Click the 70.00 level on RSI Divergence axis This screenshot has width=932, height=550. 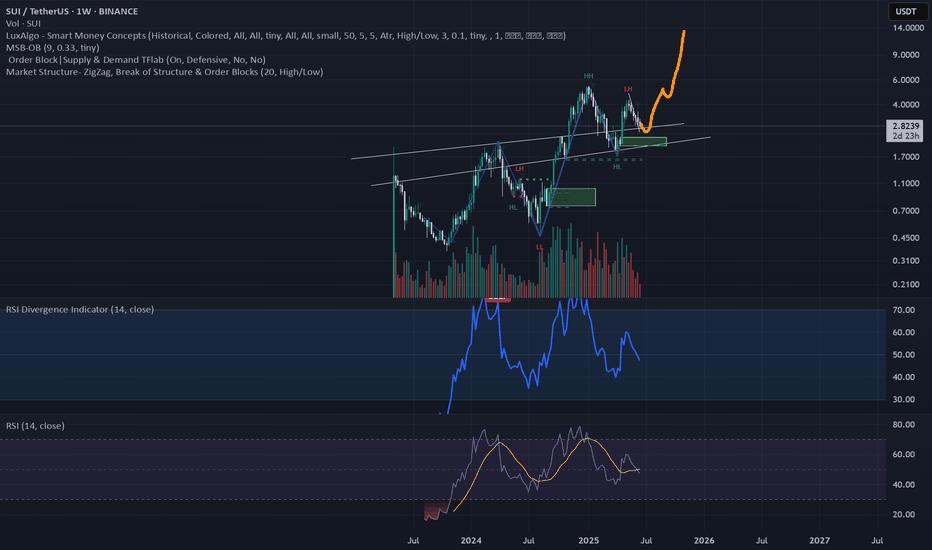point(903,310)
